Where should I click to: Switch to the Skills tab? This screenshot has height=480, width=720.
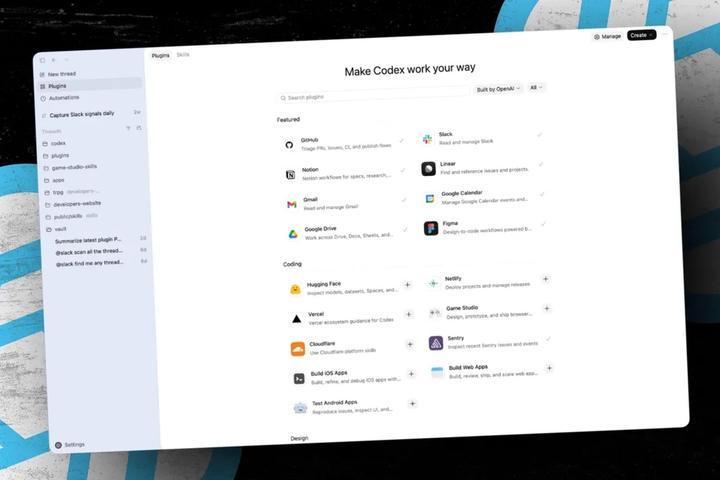coord(183,54)
